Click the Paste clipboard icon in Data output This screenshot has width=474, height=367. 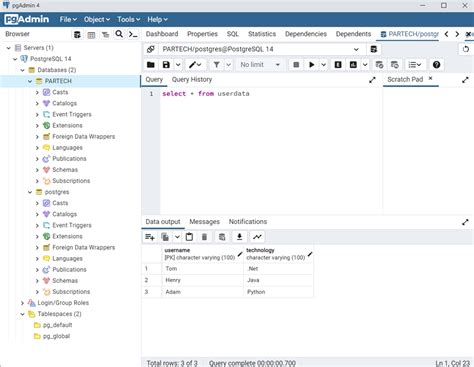coord(189,237)
